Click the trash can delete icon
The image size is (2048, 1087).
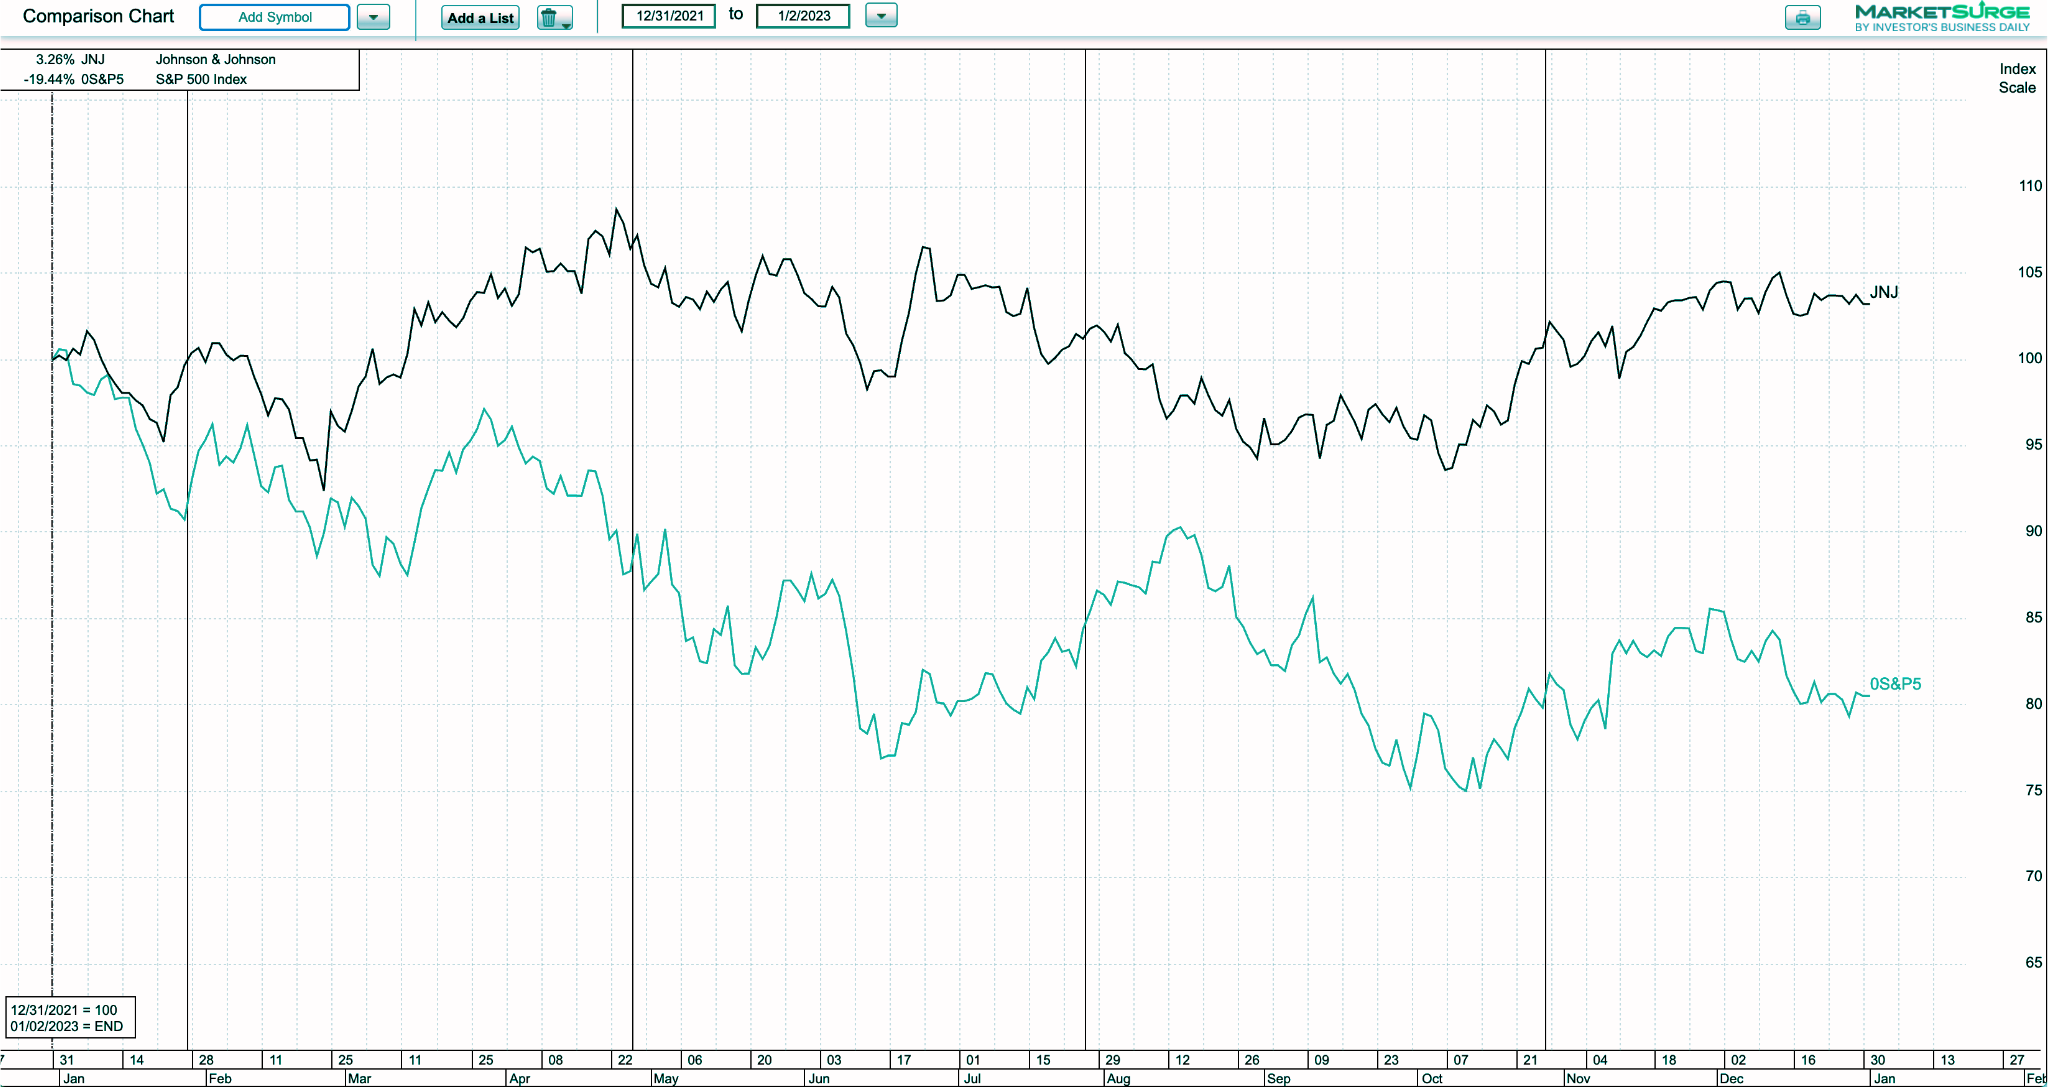click(x=551, y=17)
